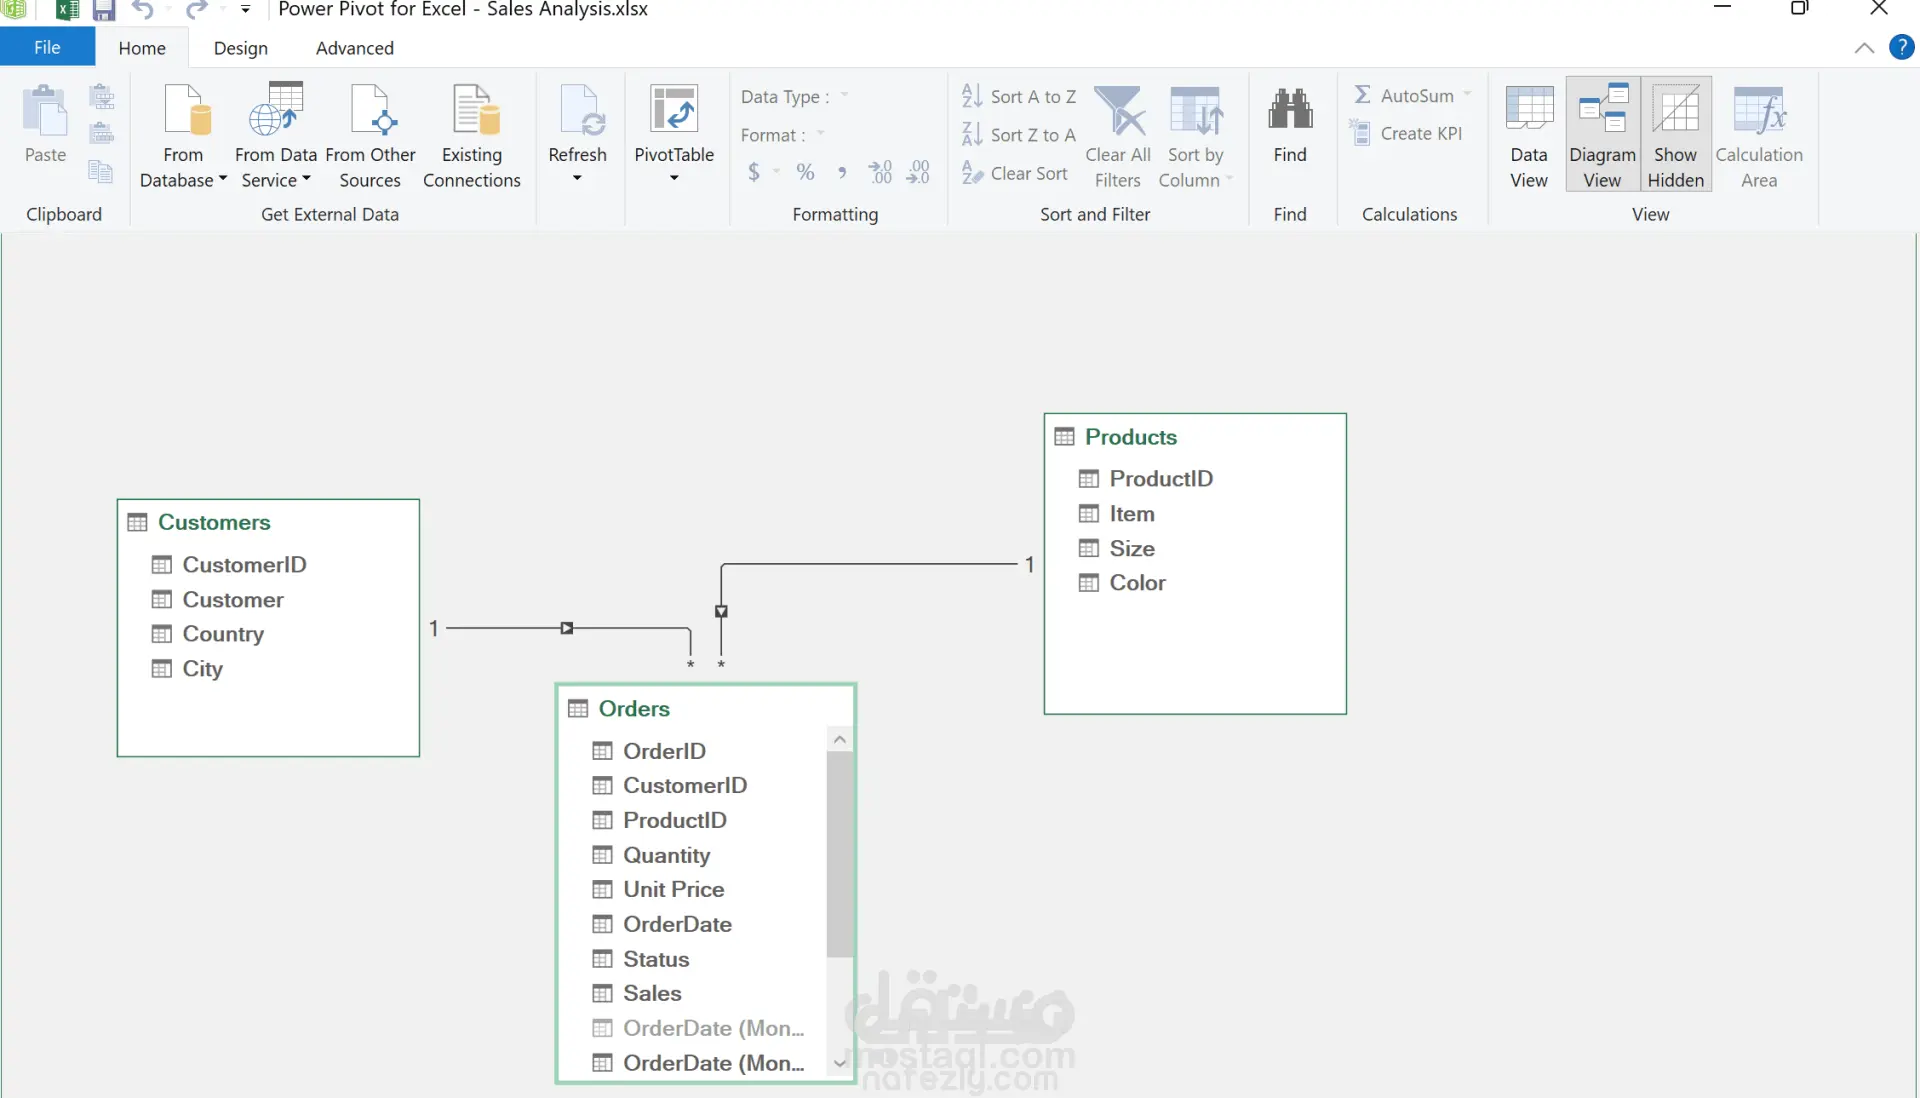This screenshot has height=1098, width=1920.
Task: Switch to Data View
Action: pyautogui.click(x=1529, y=137)
